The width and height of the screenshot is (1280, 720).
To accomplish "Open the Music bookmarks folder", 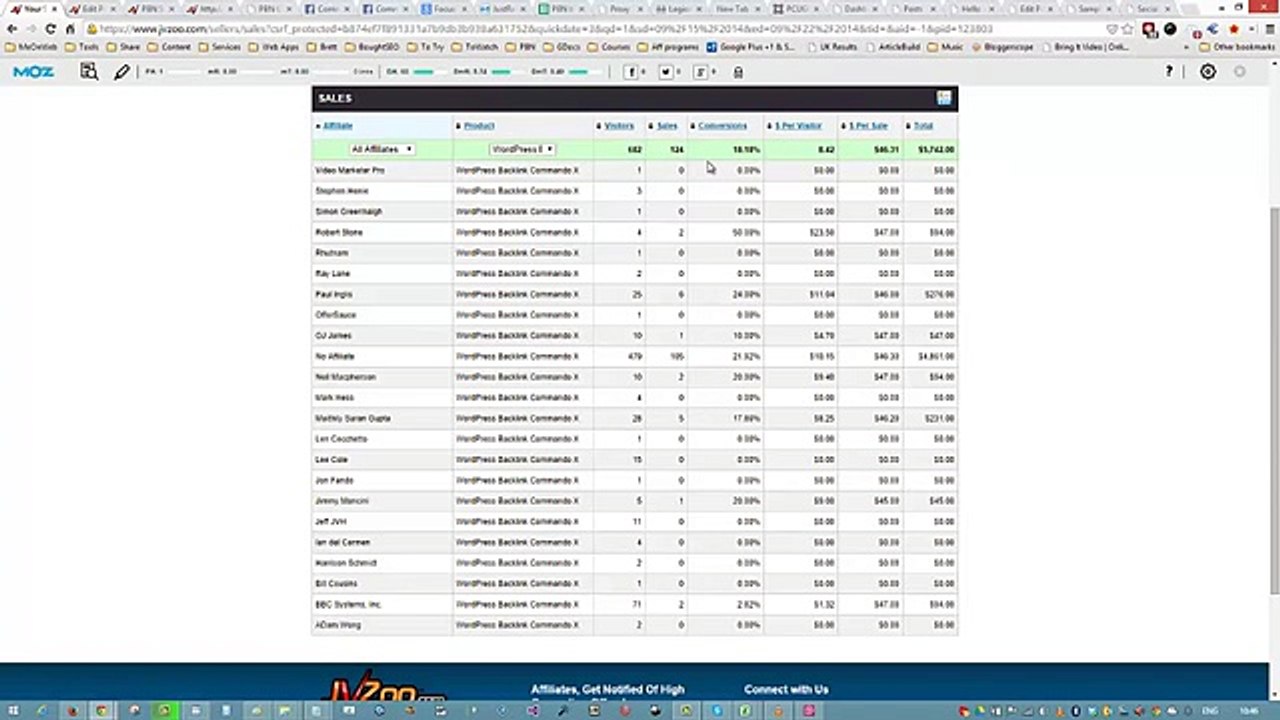I will click(x=946, y=47).
